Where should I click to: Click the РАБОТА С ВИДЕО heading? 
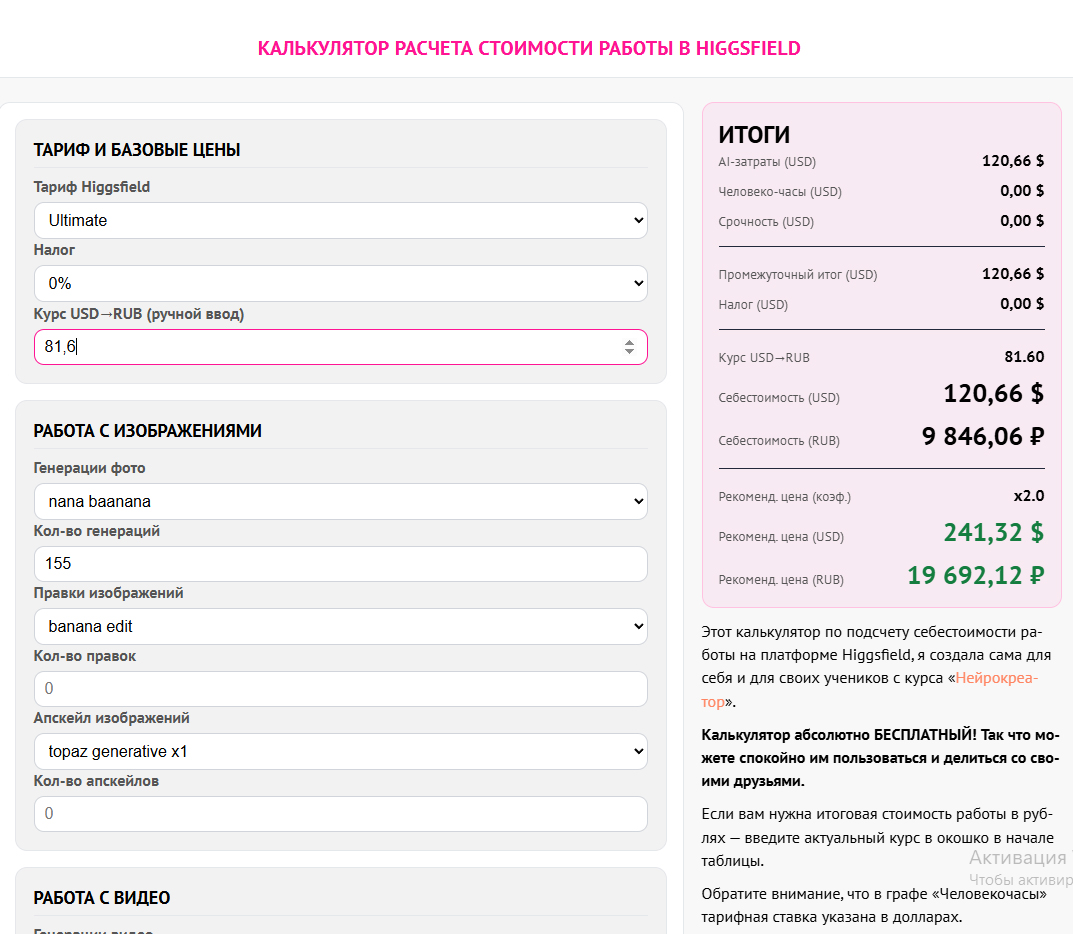(x=102, y=898)
